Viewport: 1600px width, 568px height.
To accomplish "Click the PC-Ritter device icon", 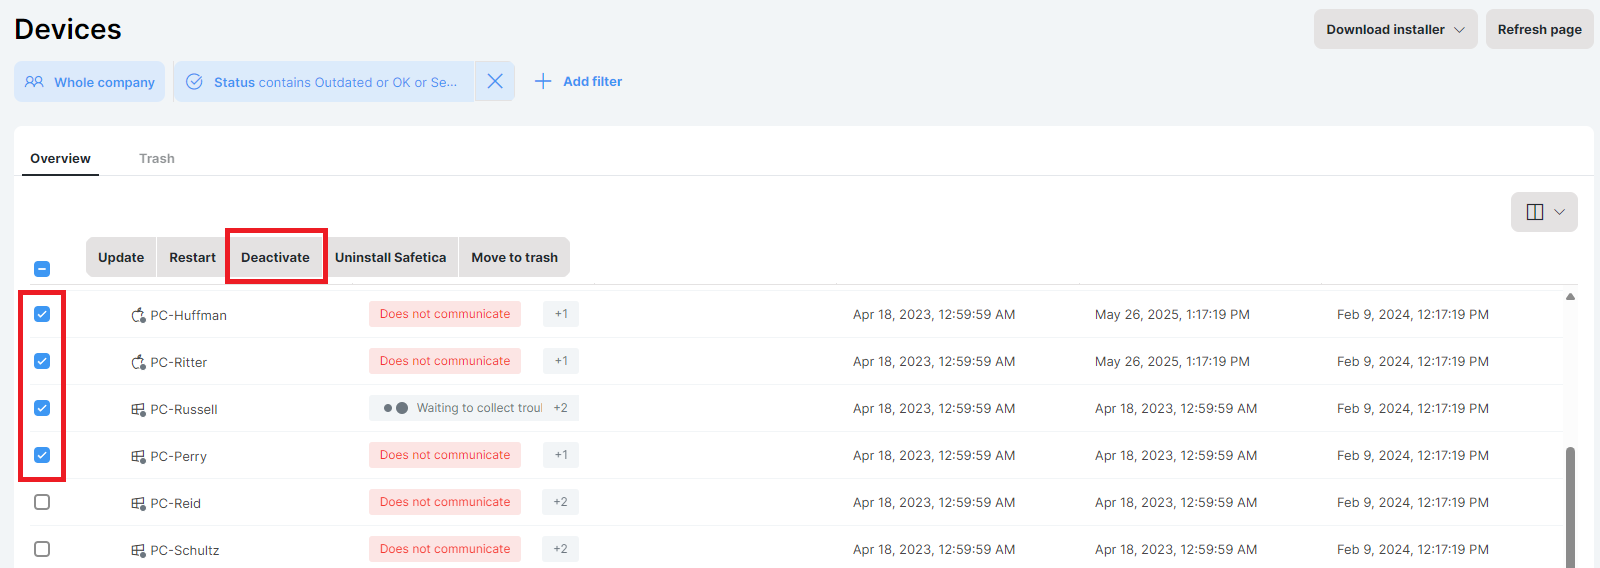I will click(138, 362).
